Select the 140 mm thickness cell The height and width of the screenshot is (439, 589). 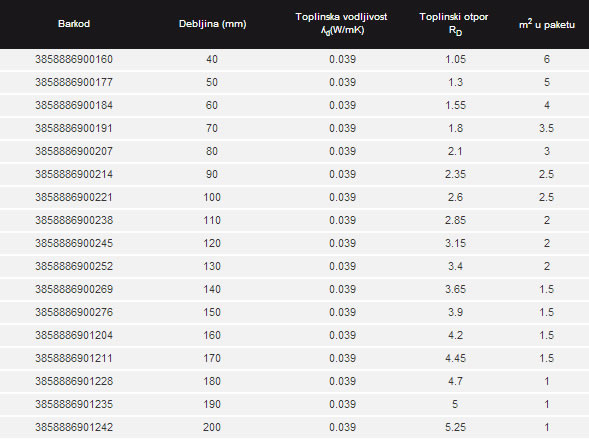tap(212, 289)
